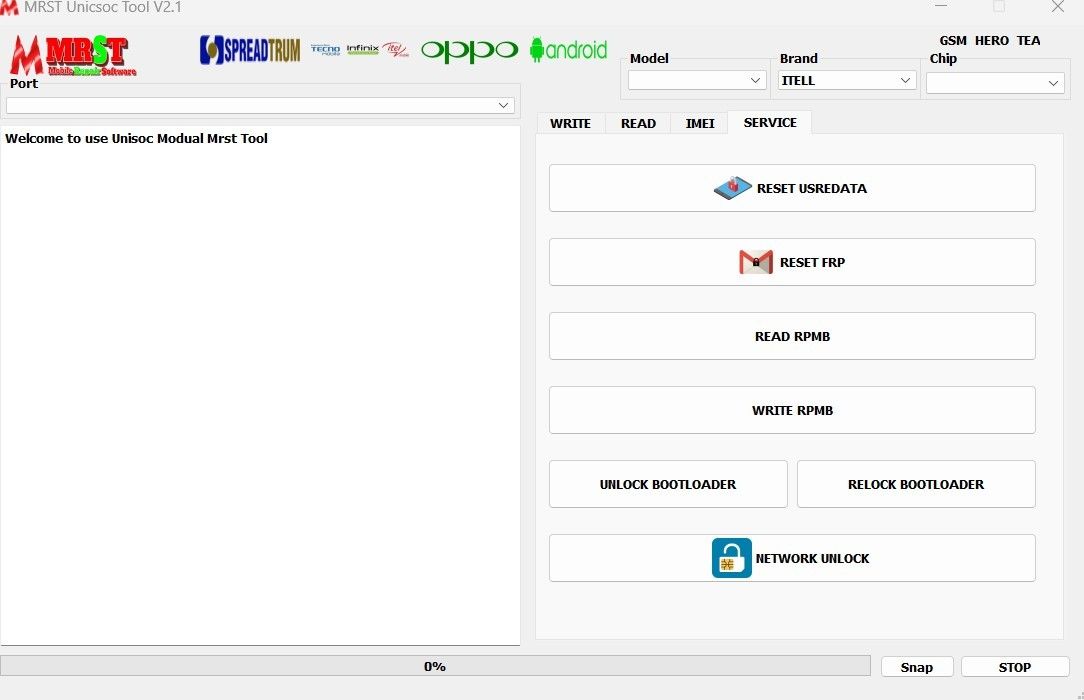Viewport: 1084px width, 700px height.
Task: Click the phone icon on Reset Usredata
Action: [x=733, y=187]
